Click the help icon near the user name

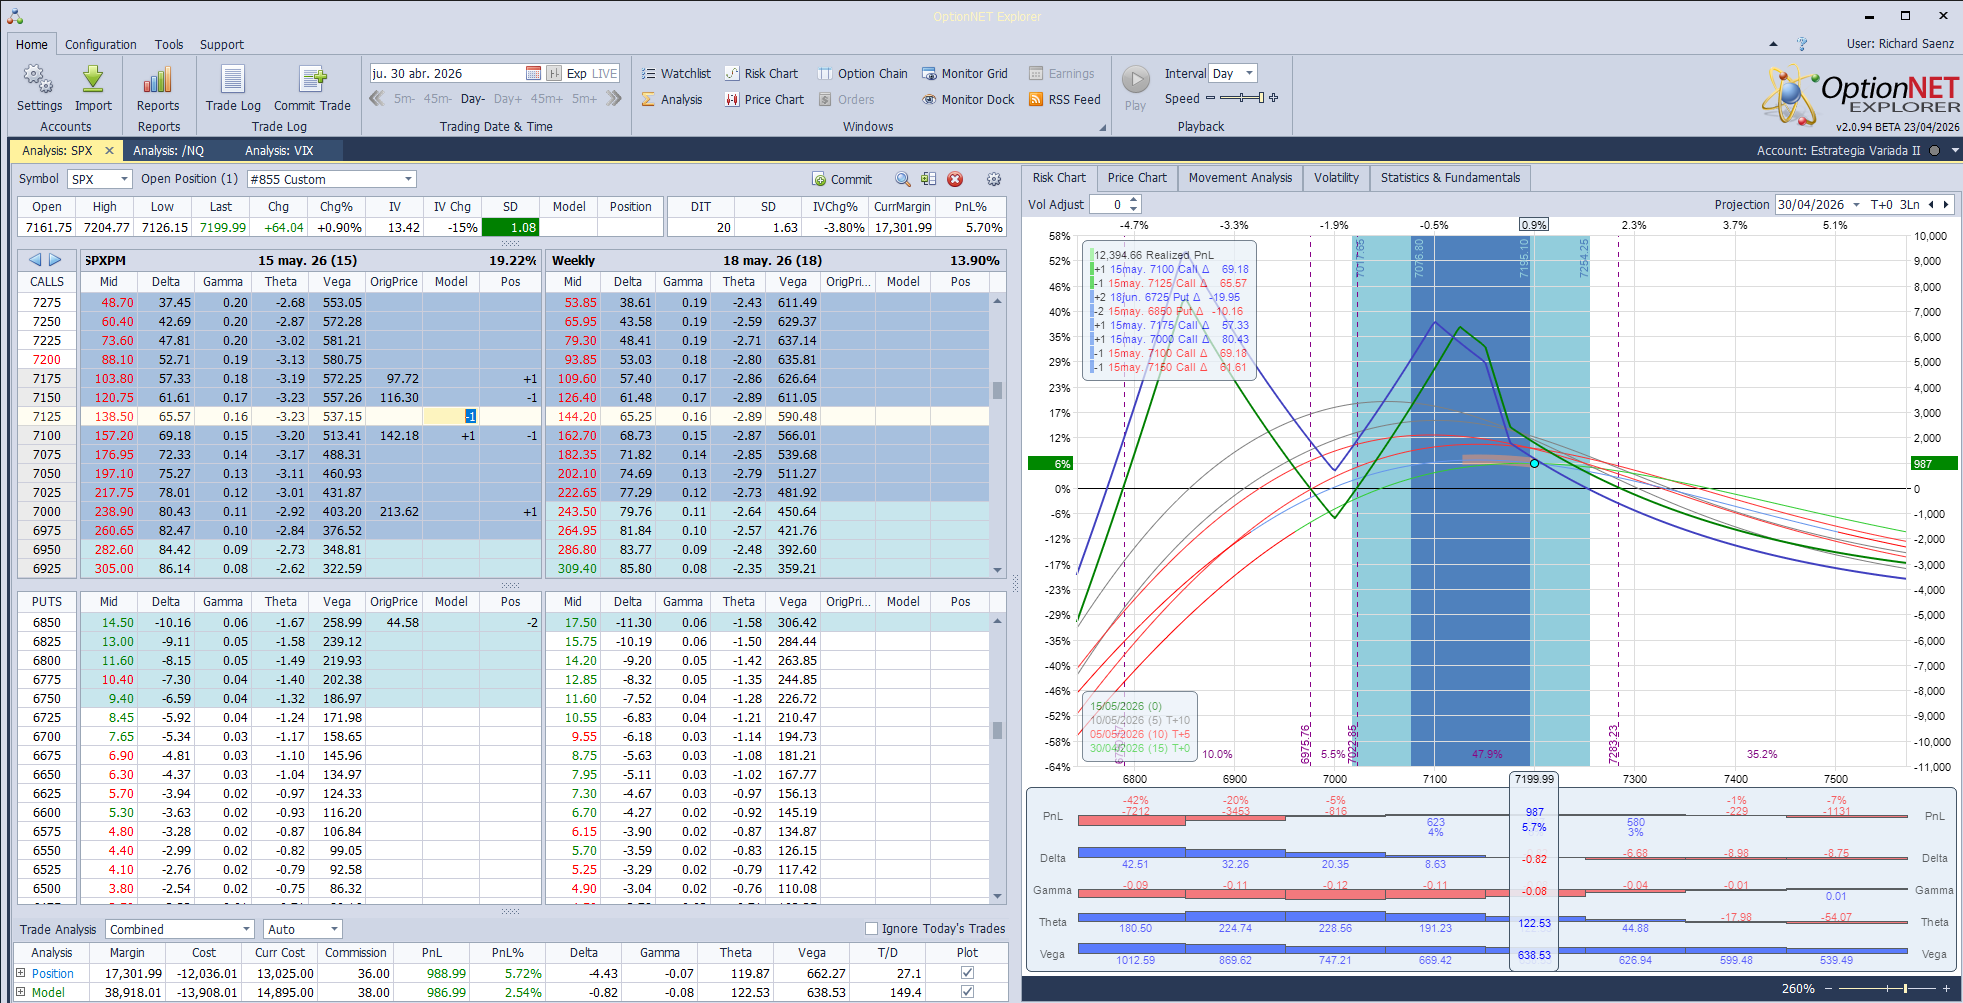tap(1802, 44)
